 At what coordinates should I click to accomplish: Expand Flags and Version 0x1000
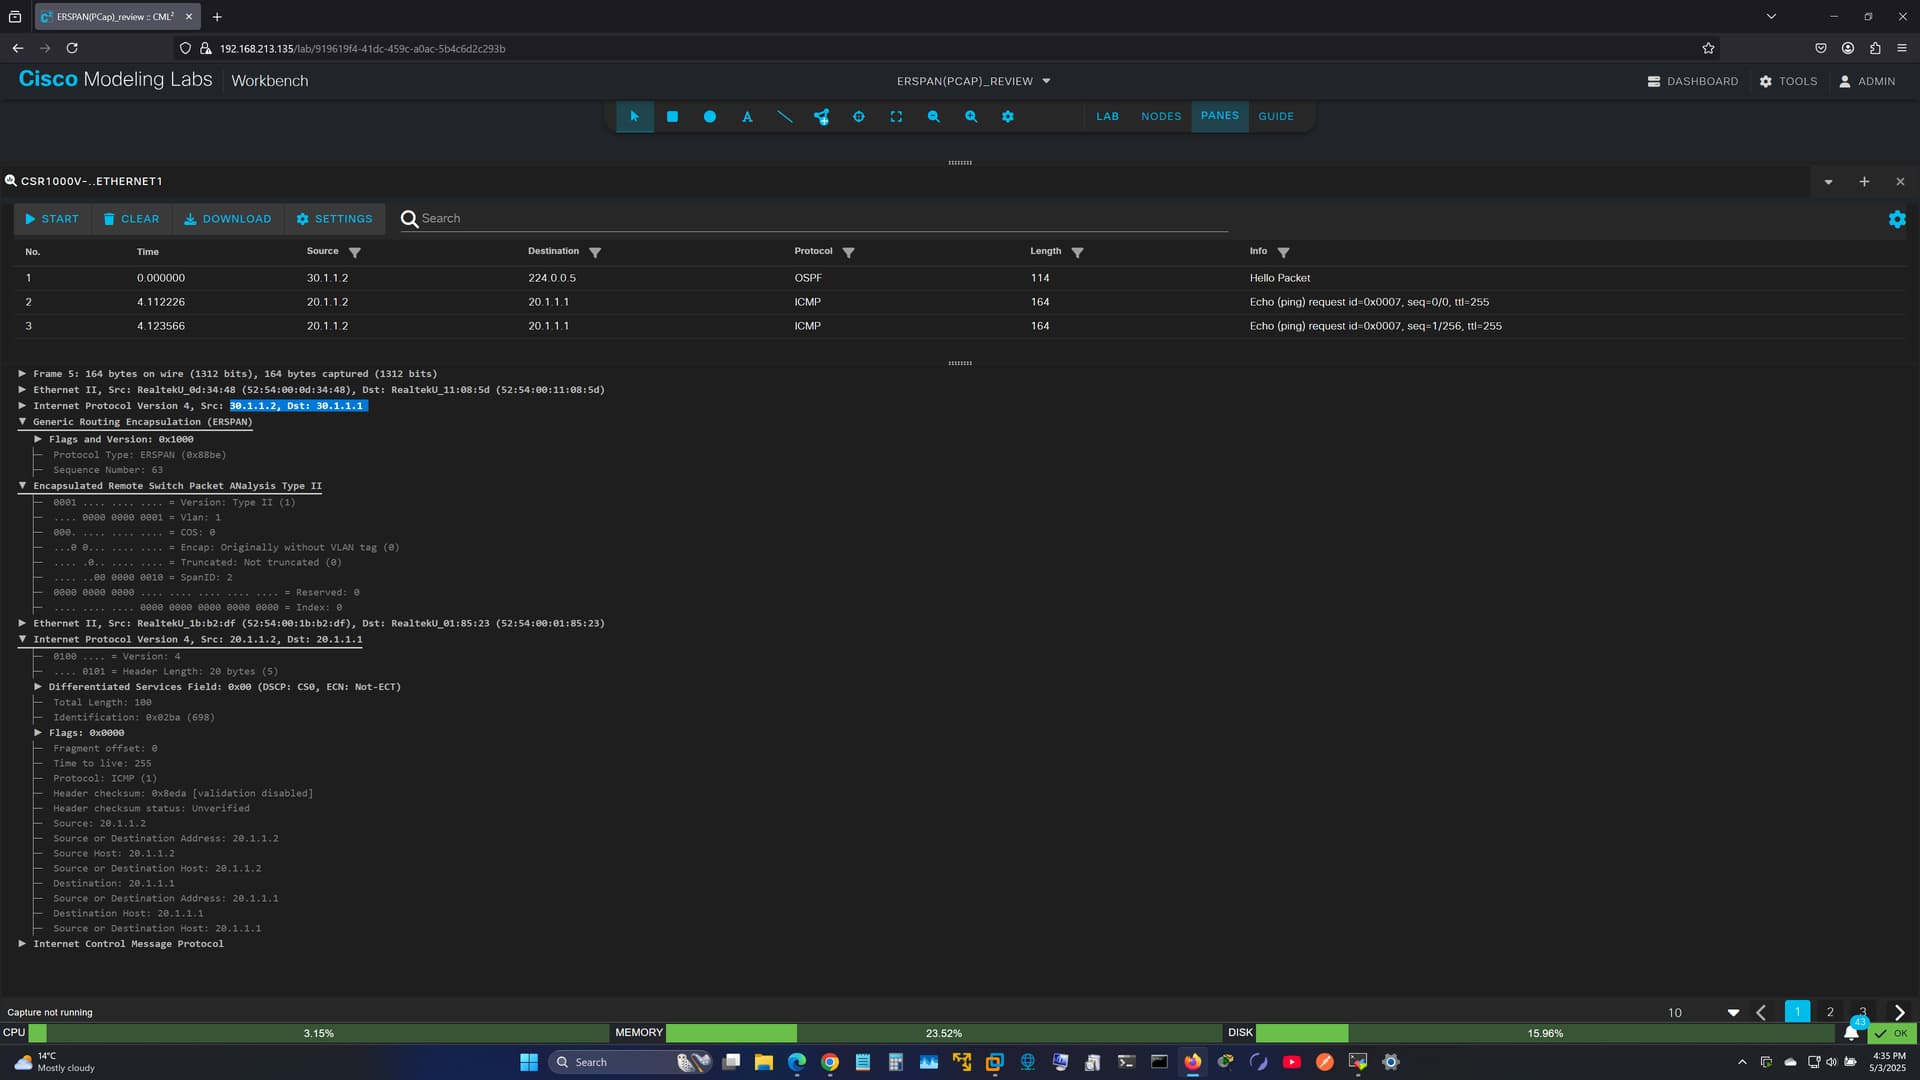point(38,439)
